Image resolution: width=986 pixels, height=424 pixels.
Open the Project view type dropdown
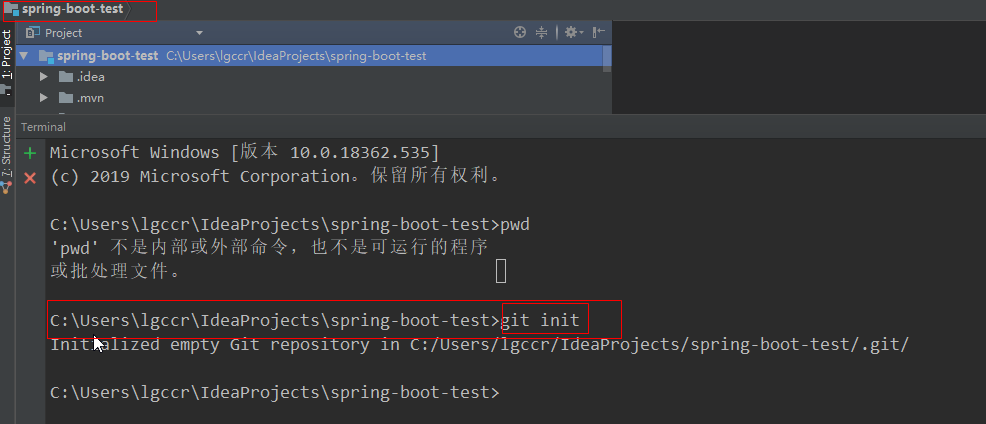pos(198,33)
